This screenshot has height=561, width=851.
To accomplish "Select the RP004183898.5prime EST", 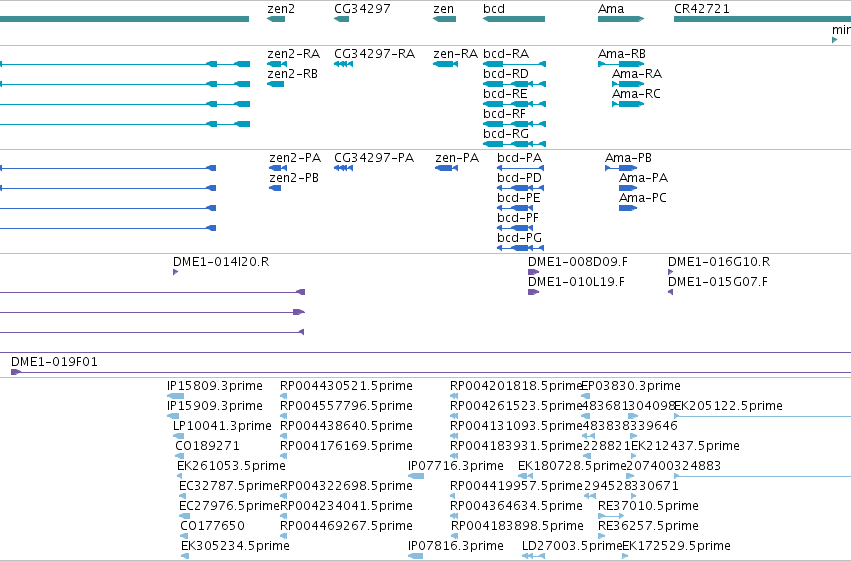I will tap(454, 536).
